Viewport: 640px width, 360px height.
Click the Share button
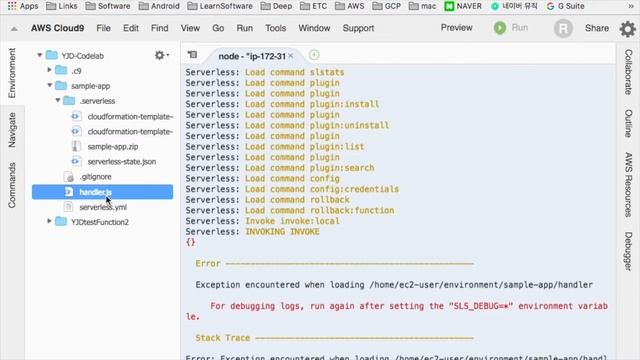[597, 28]
